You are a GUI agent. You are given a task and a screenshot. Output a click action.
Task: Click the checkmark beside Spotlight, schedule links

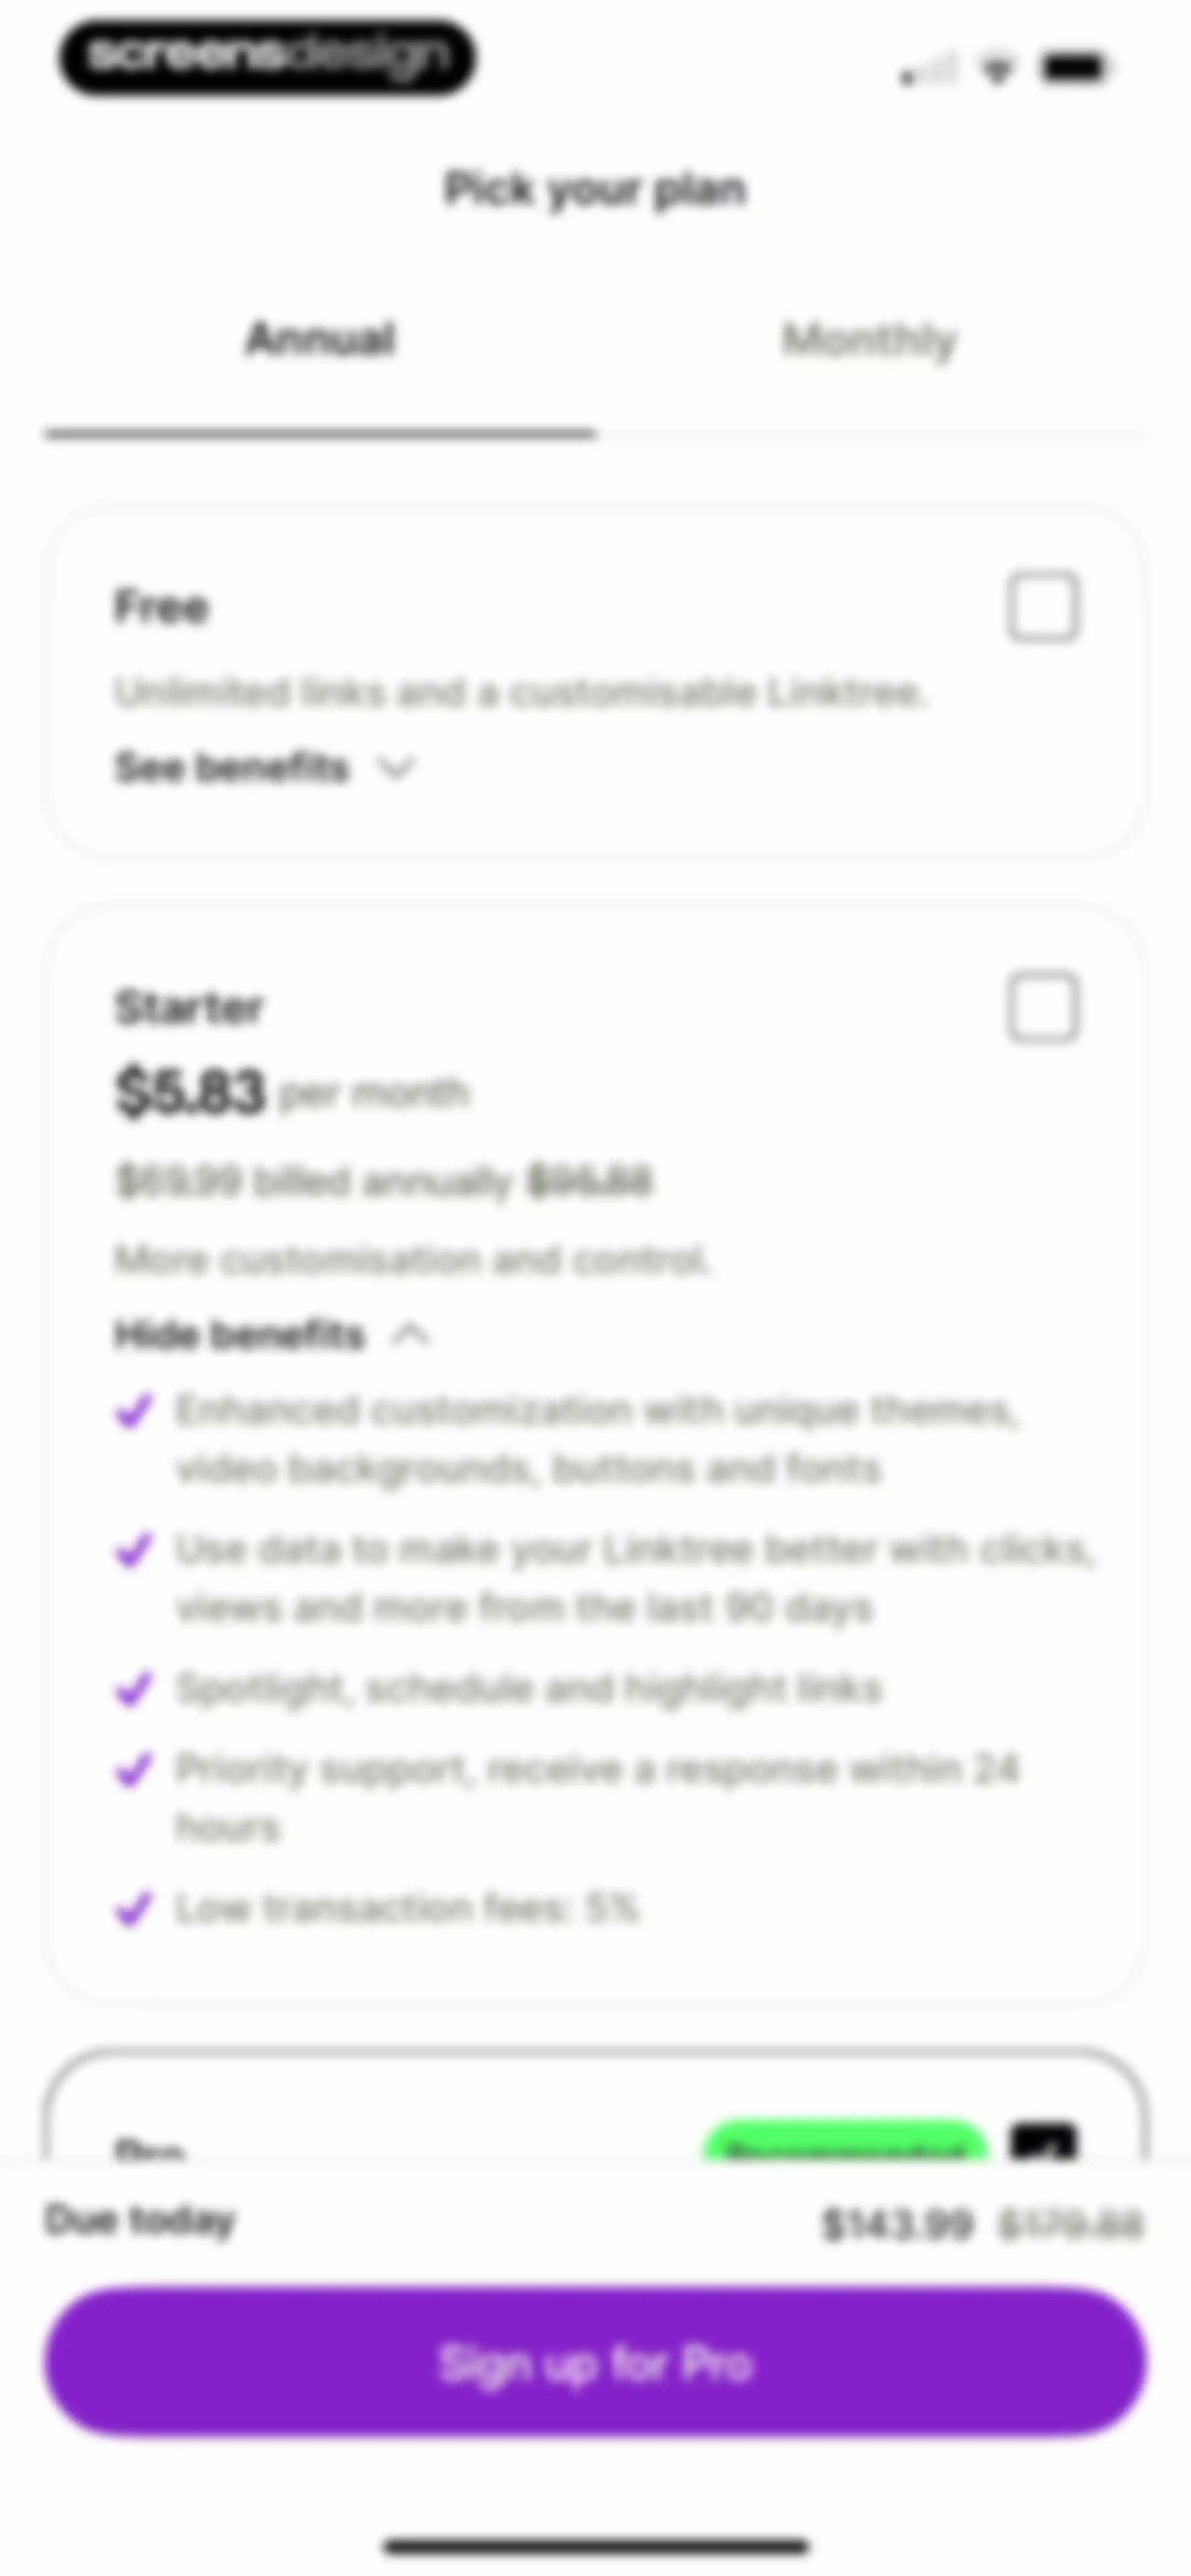point(134,1689)
